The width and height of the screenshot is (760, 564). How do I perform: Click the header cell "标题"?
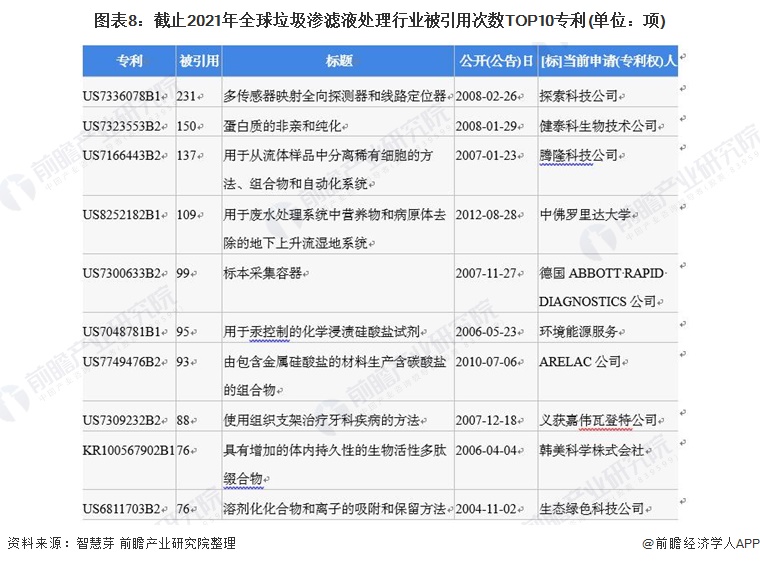coord(338,61)
